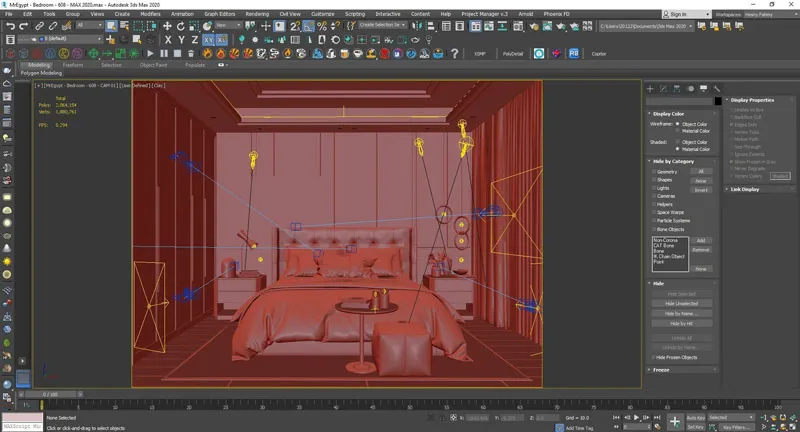Select the Move transform tool
The image size is (800, 432).
167,26
